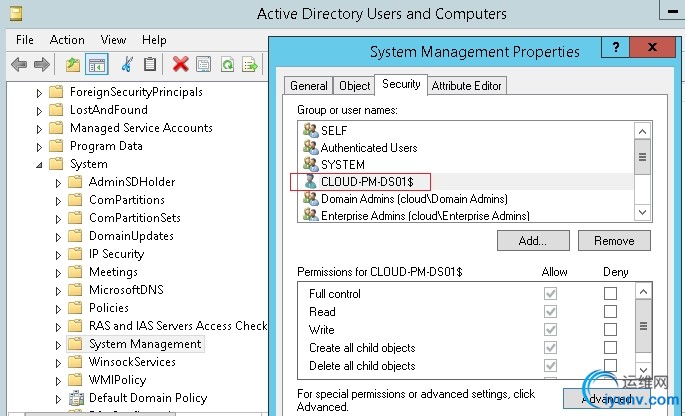Check Deny for Write permission

pos(610,330)
